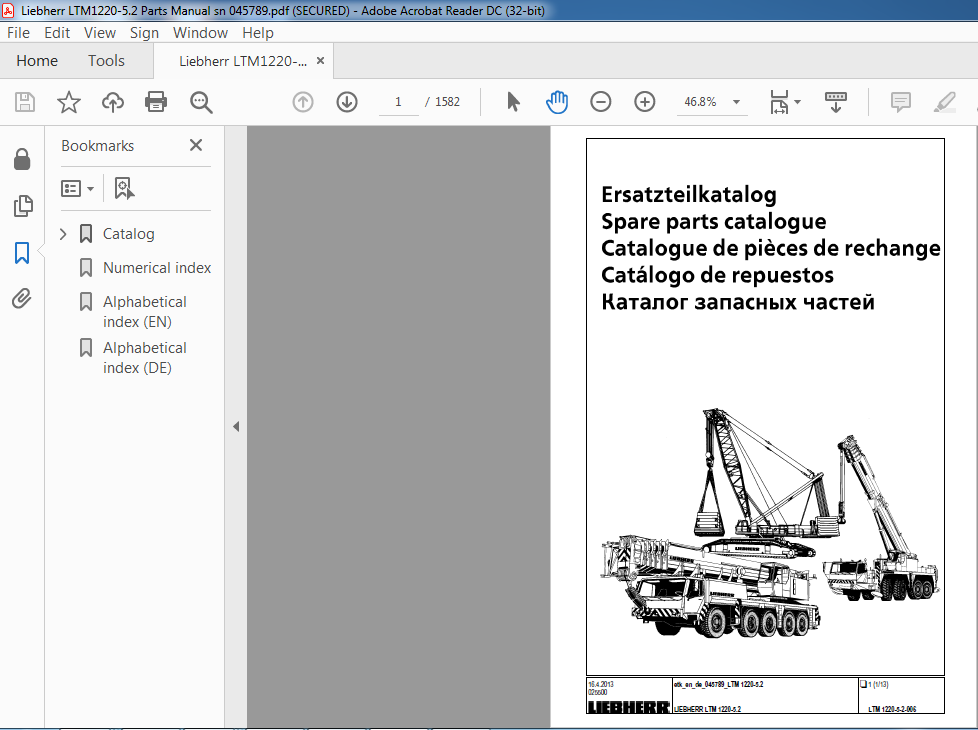
Task: Print the document
Action: 156,102
